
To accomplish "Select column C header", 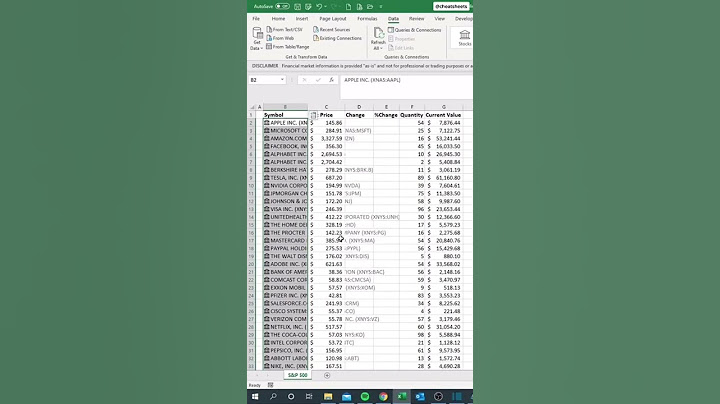I will 326,107.
